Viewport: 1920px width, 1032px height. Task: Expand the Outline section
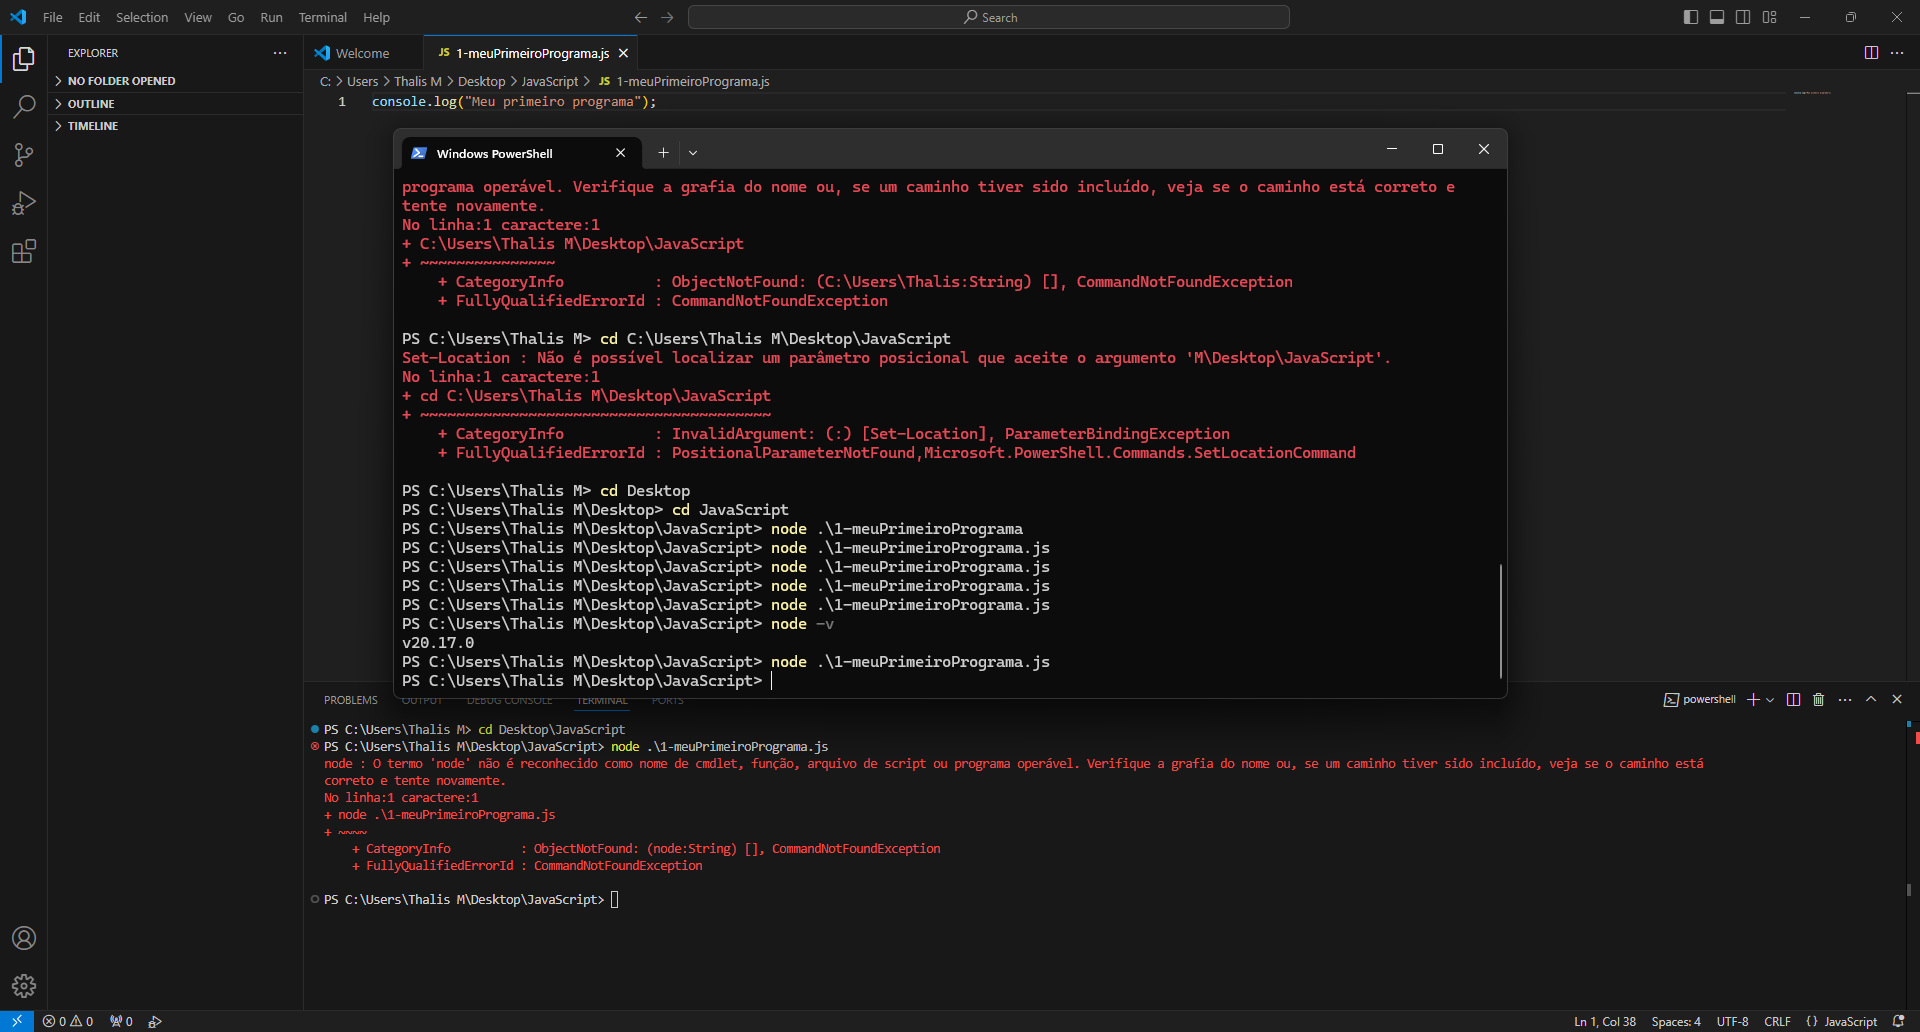pos(176,104)
